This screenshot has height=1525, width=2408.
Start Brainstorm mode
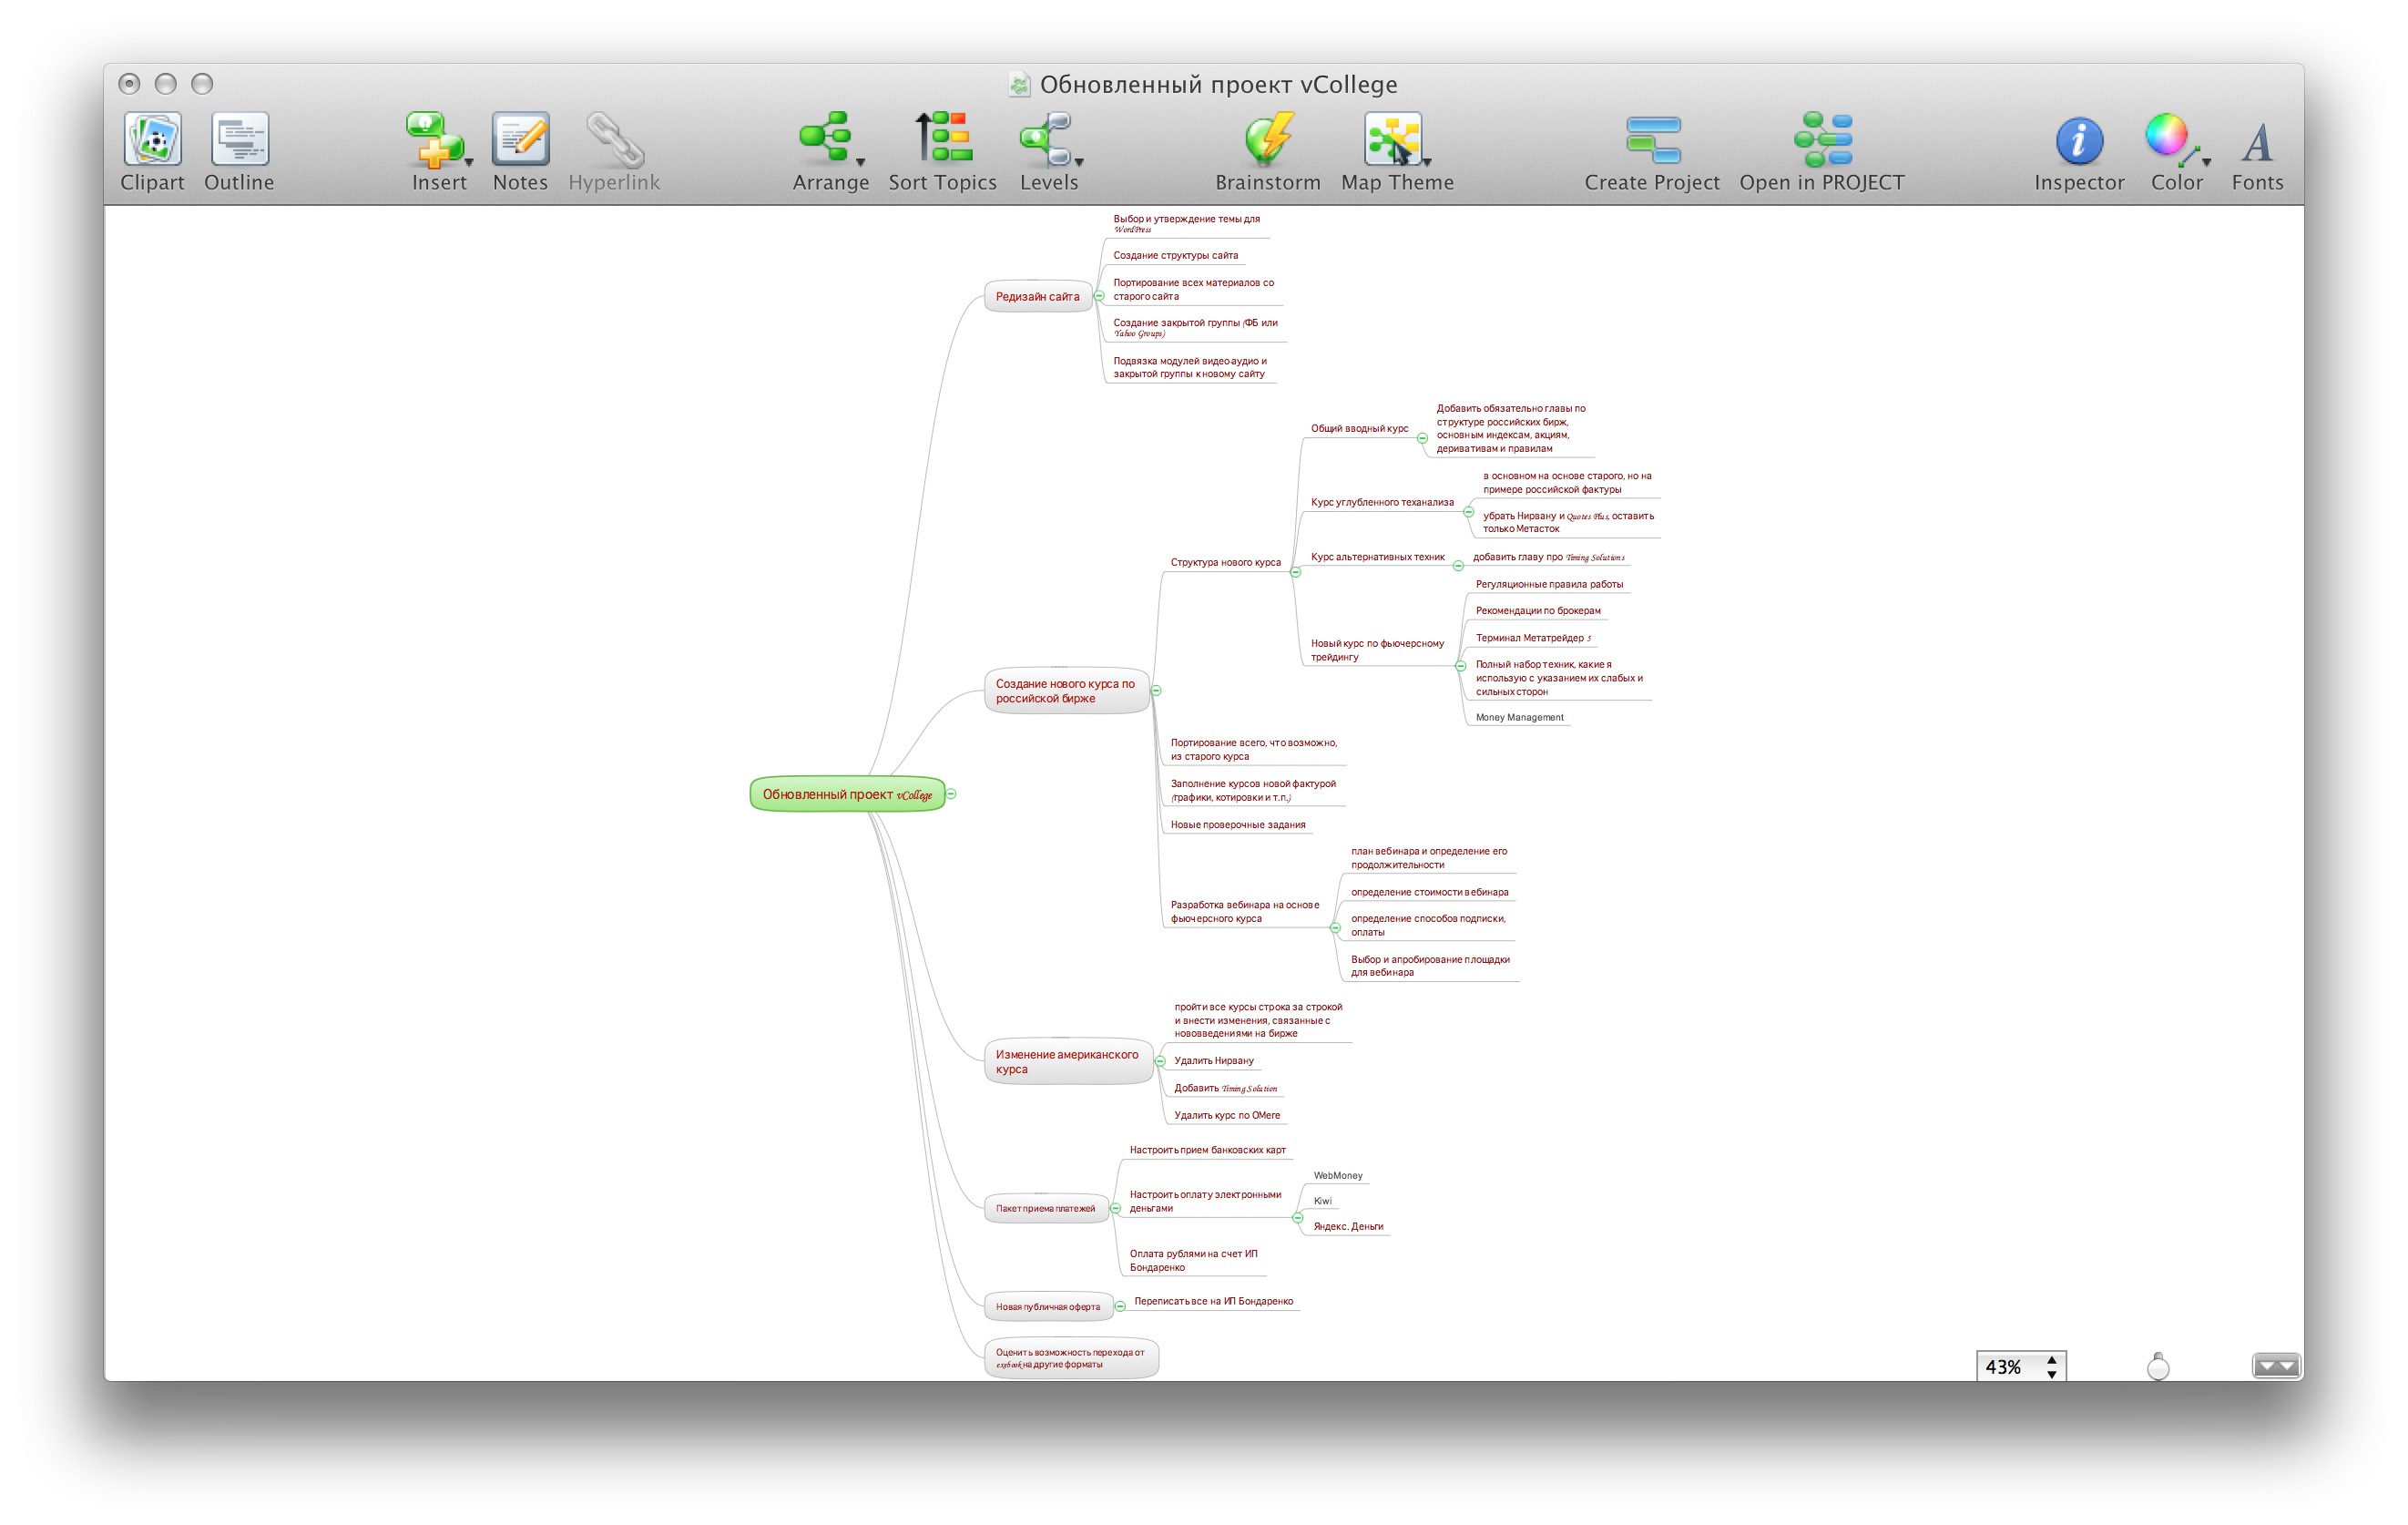(1268, 139)
